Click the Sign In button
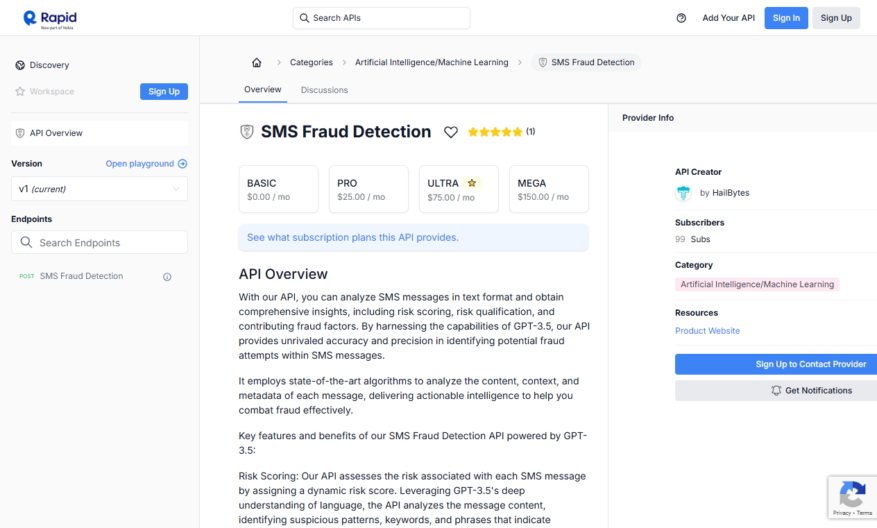The height and width of the screenshot is (528, 877). coord(786,18)
